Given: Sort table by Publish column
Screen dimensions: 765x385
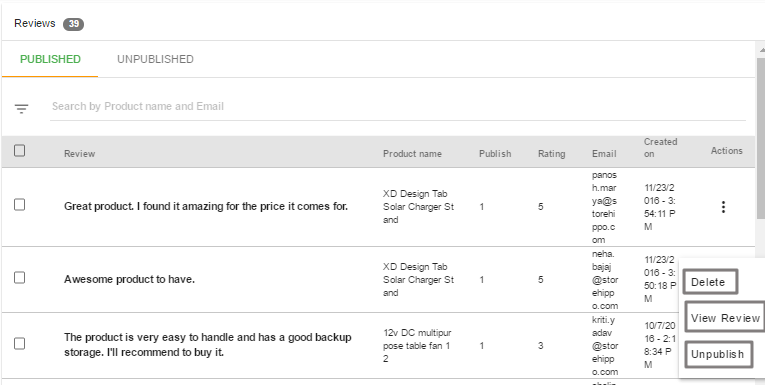Looking at the screenshot, I should coord(495,154).
